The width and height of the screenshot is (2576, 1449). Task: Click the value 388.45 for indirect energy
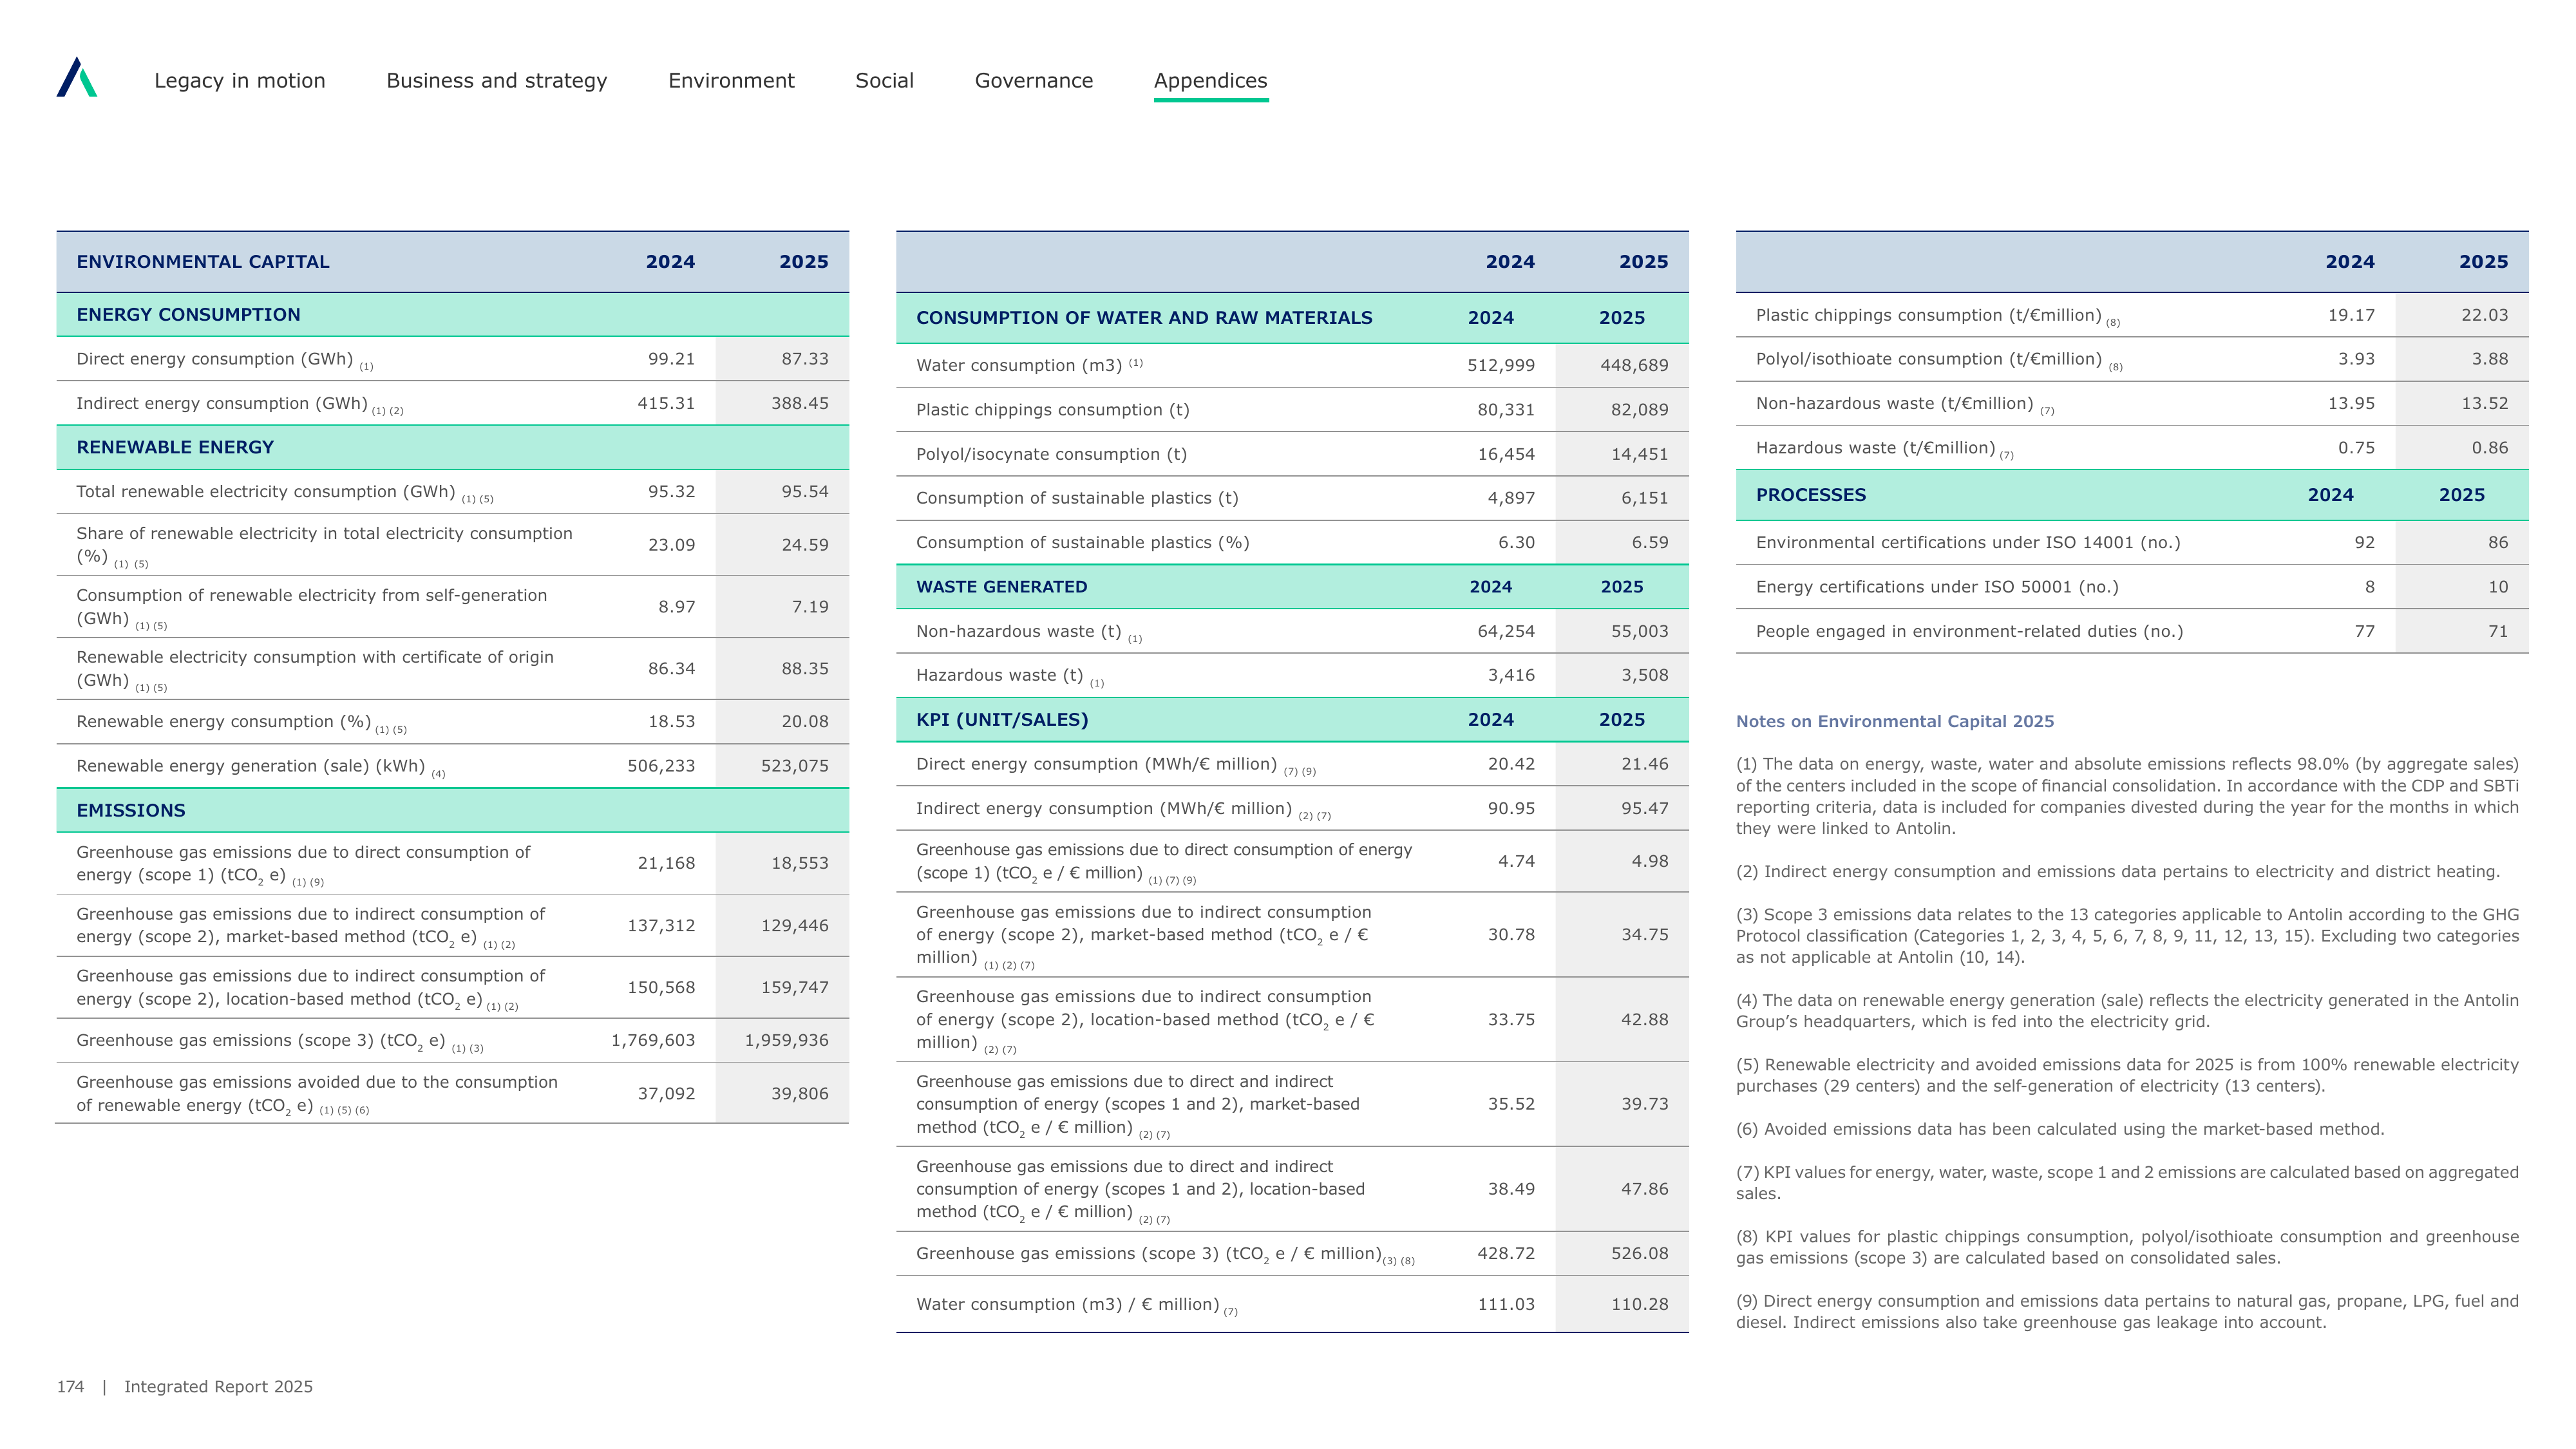799,403
